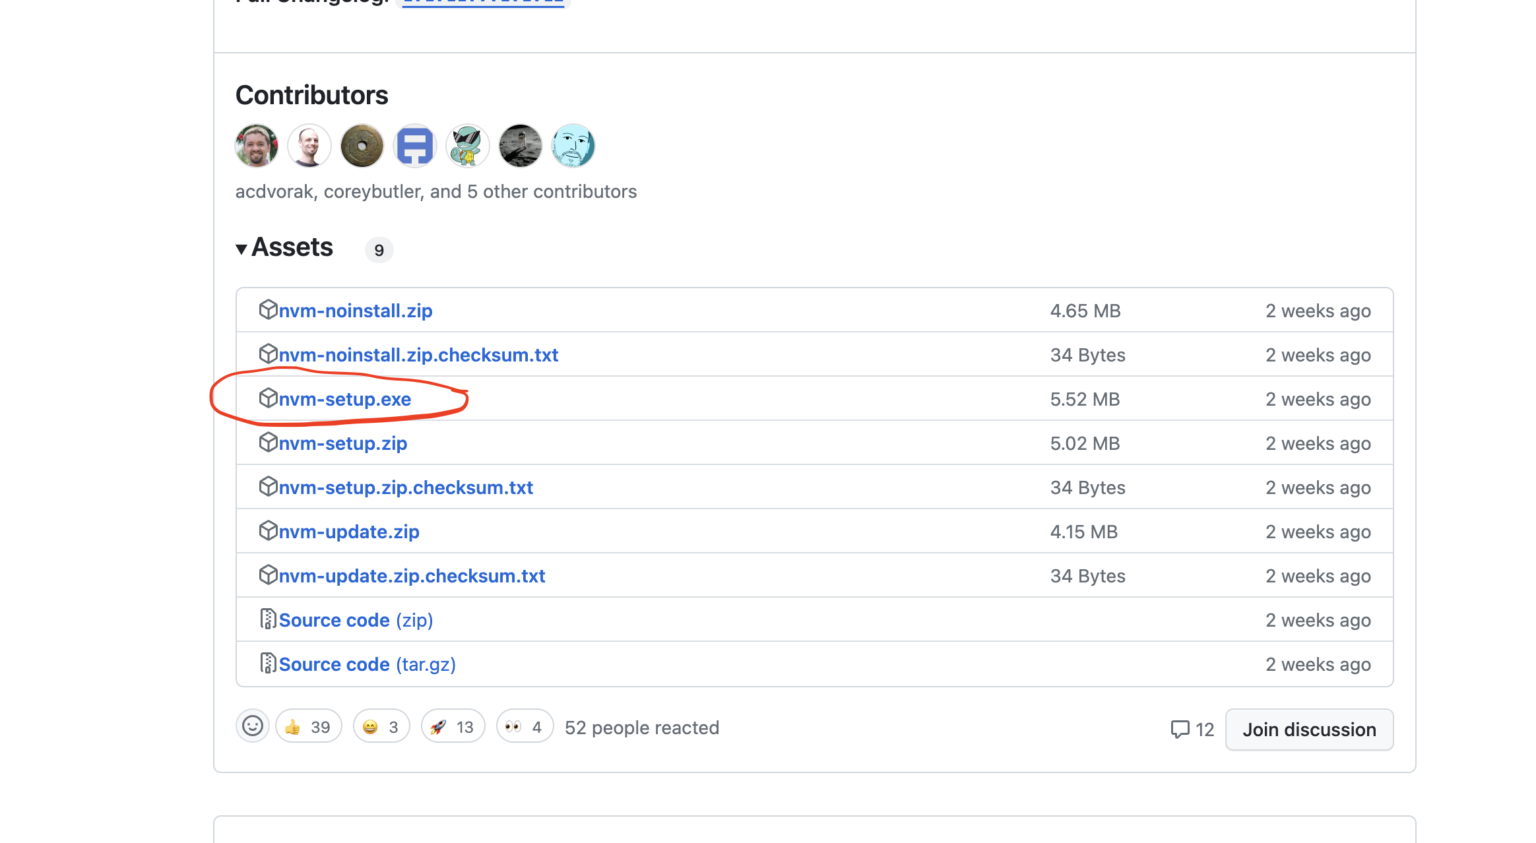1536x843 pixels.
Task: Download nvm-setup.zip.checksum.txt
Action: (406, 488)
